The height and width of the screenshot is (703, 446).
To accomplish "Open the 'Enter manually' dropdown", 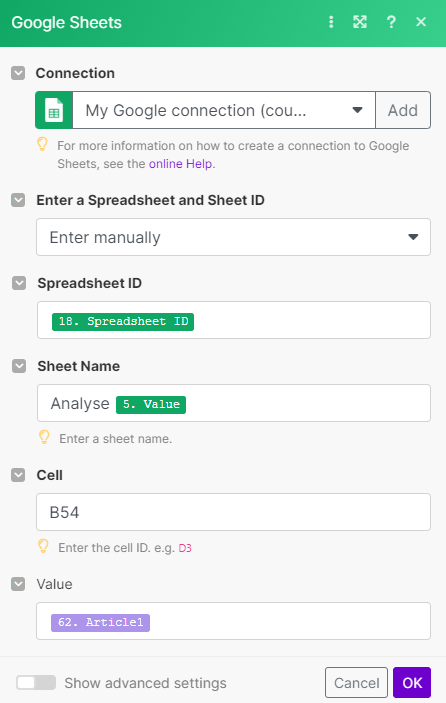I will coord(233,237).
